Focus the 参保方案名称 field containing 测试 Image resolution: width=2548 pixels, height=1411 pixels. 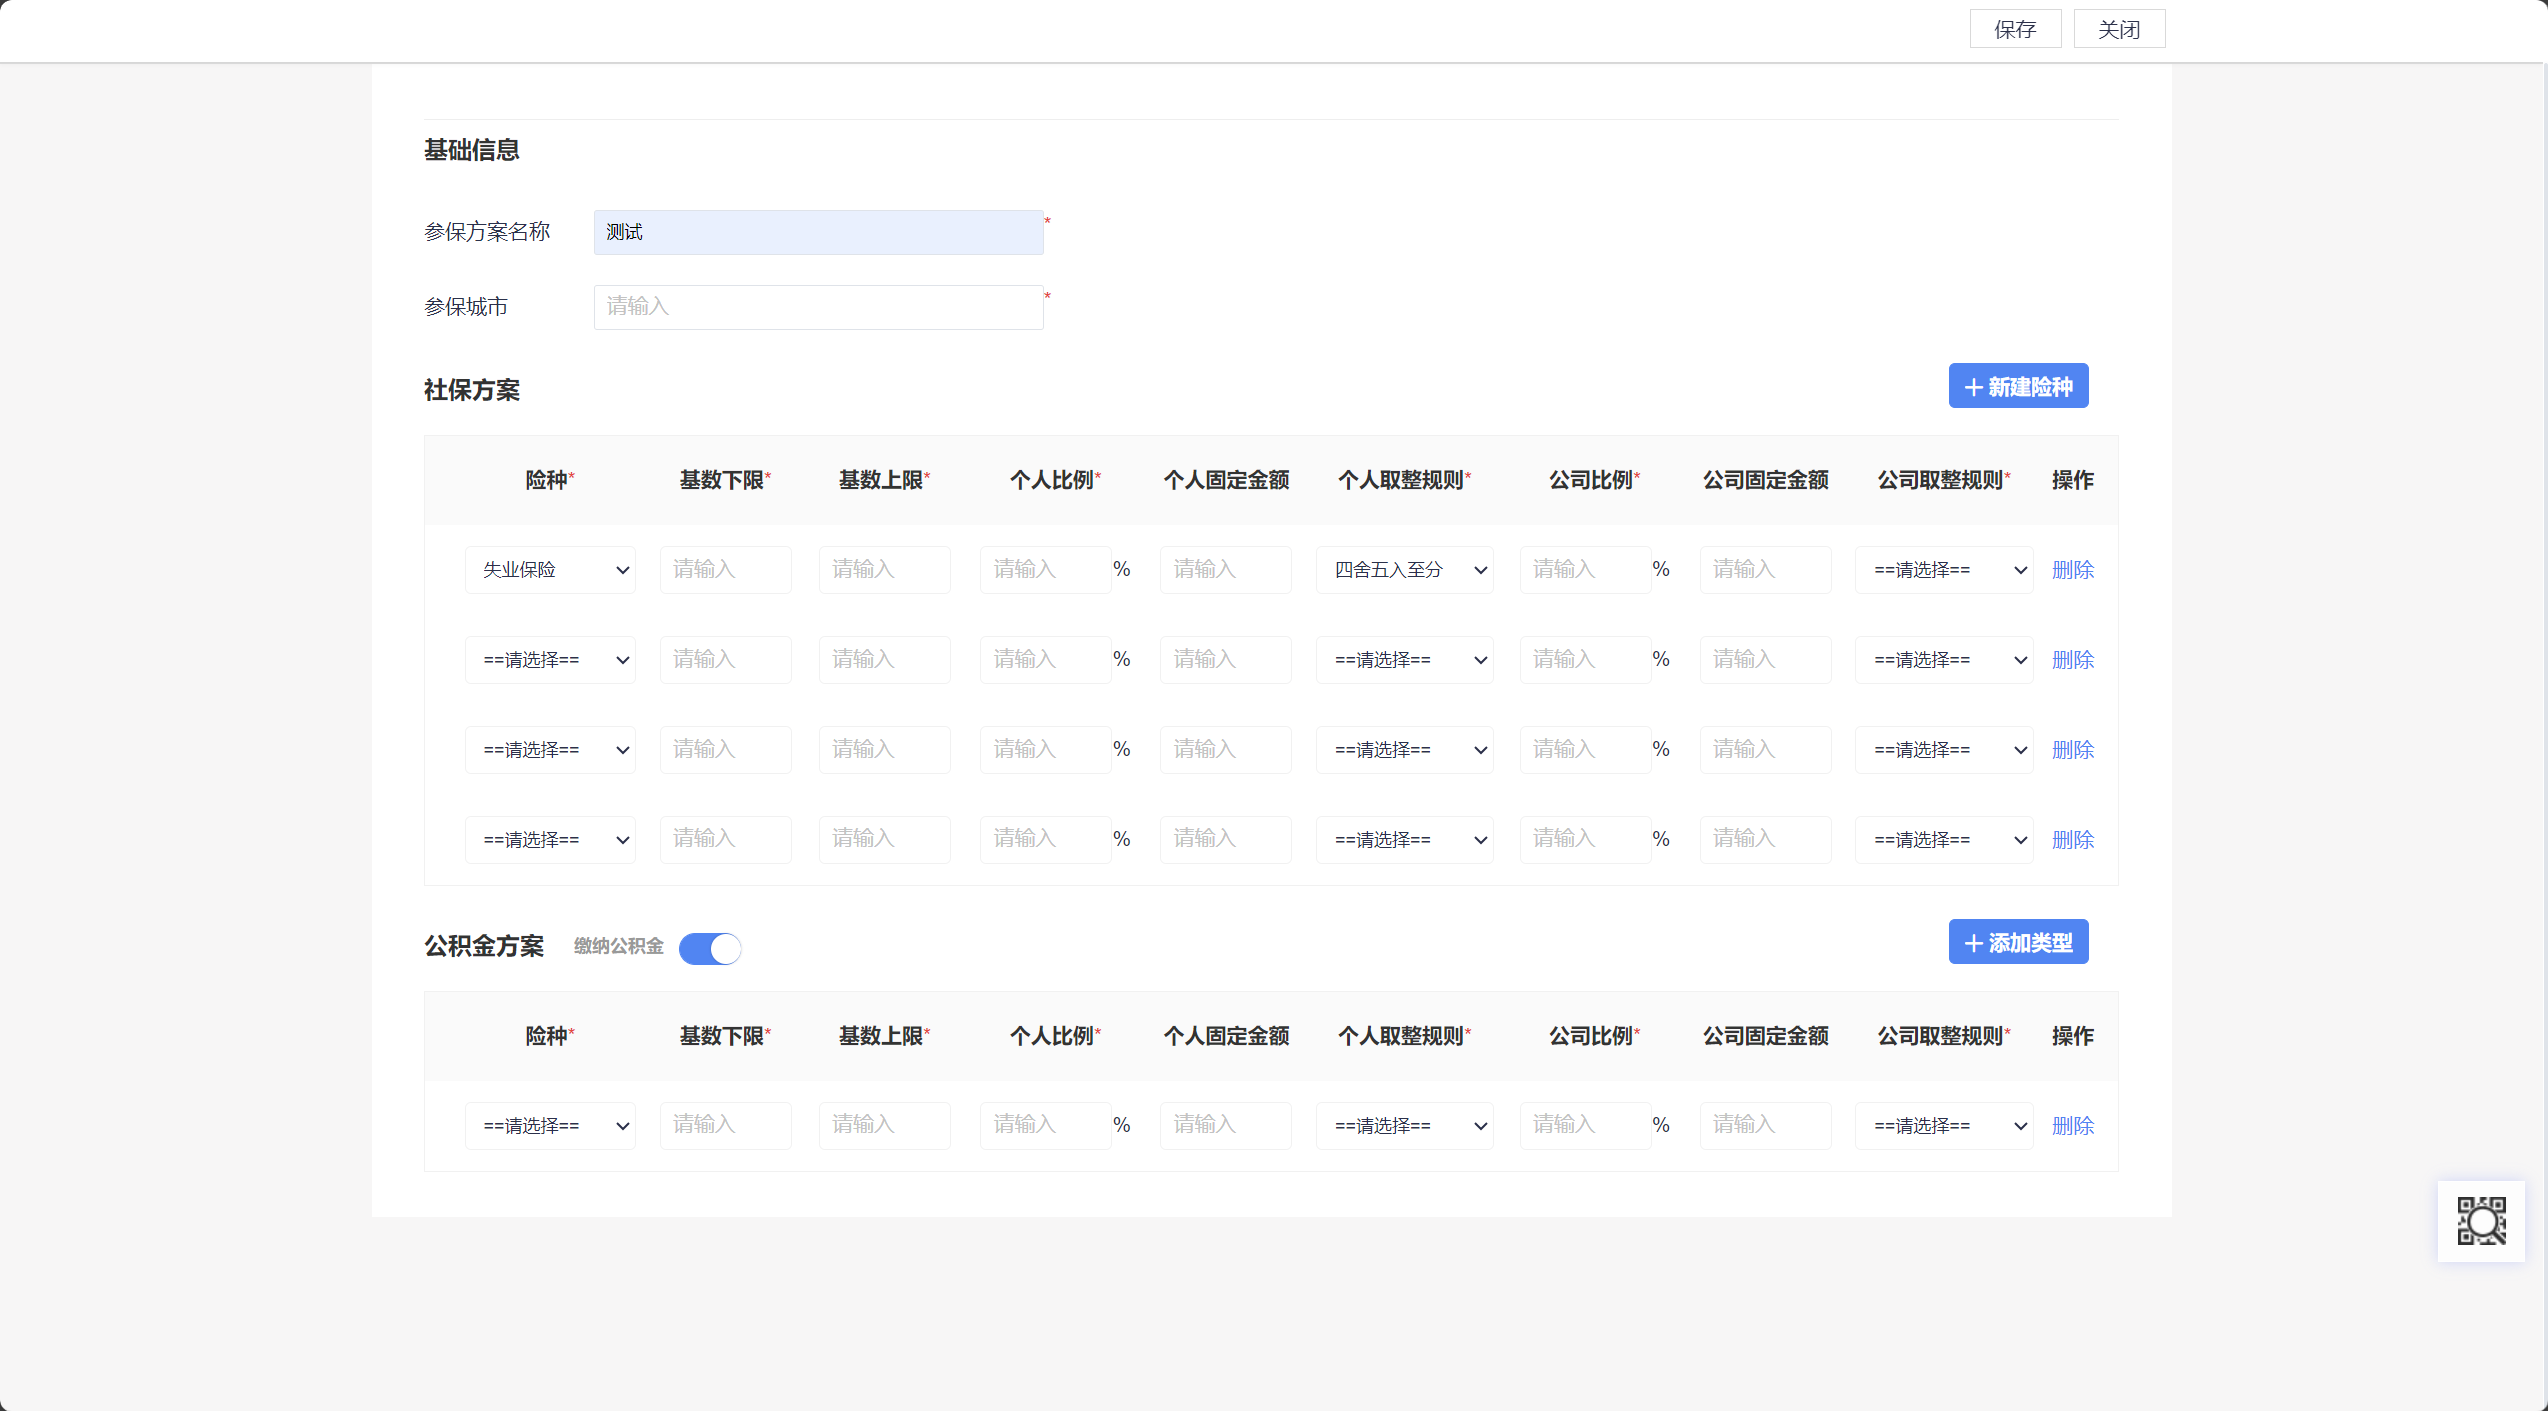pos(818,232)
